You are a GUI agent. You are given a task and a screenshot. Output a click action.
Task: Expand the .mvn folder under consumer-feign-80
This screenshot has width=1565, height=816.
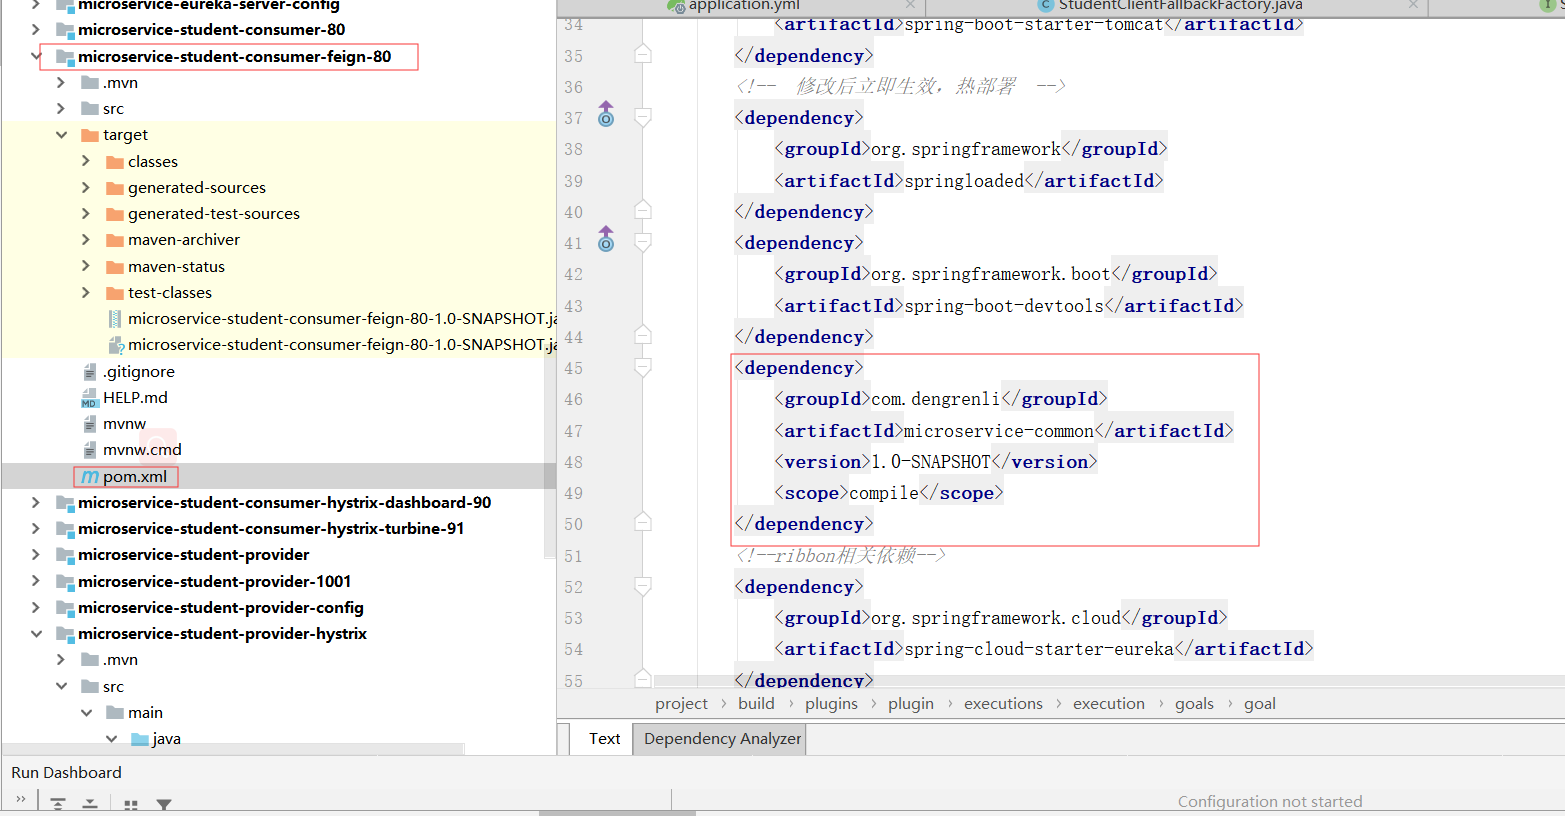[61, 83]
